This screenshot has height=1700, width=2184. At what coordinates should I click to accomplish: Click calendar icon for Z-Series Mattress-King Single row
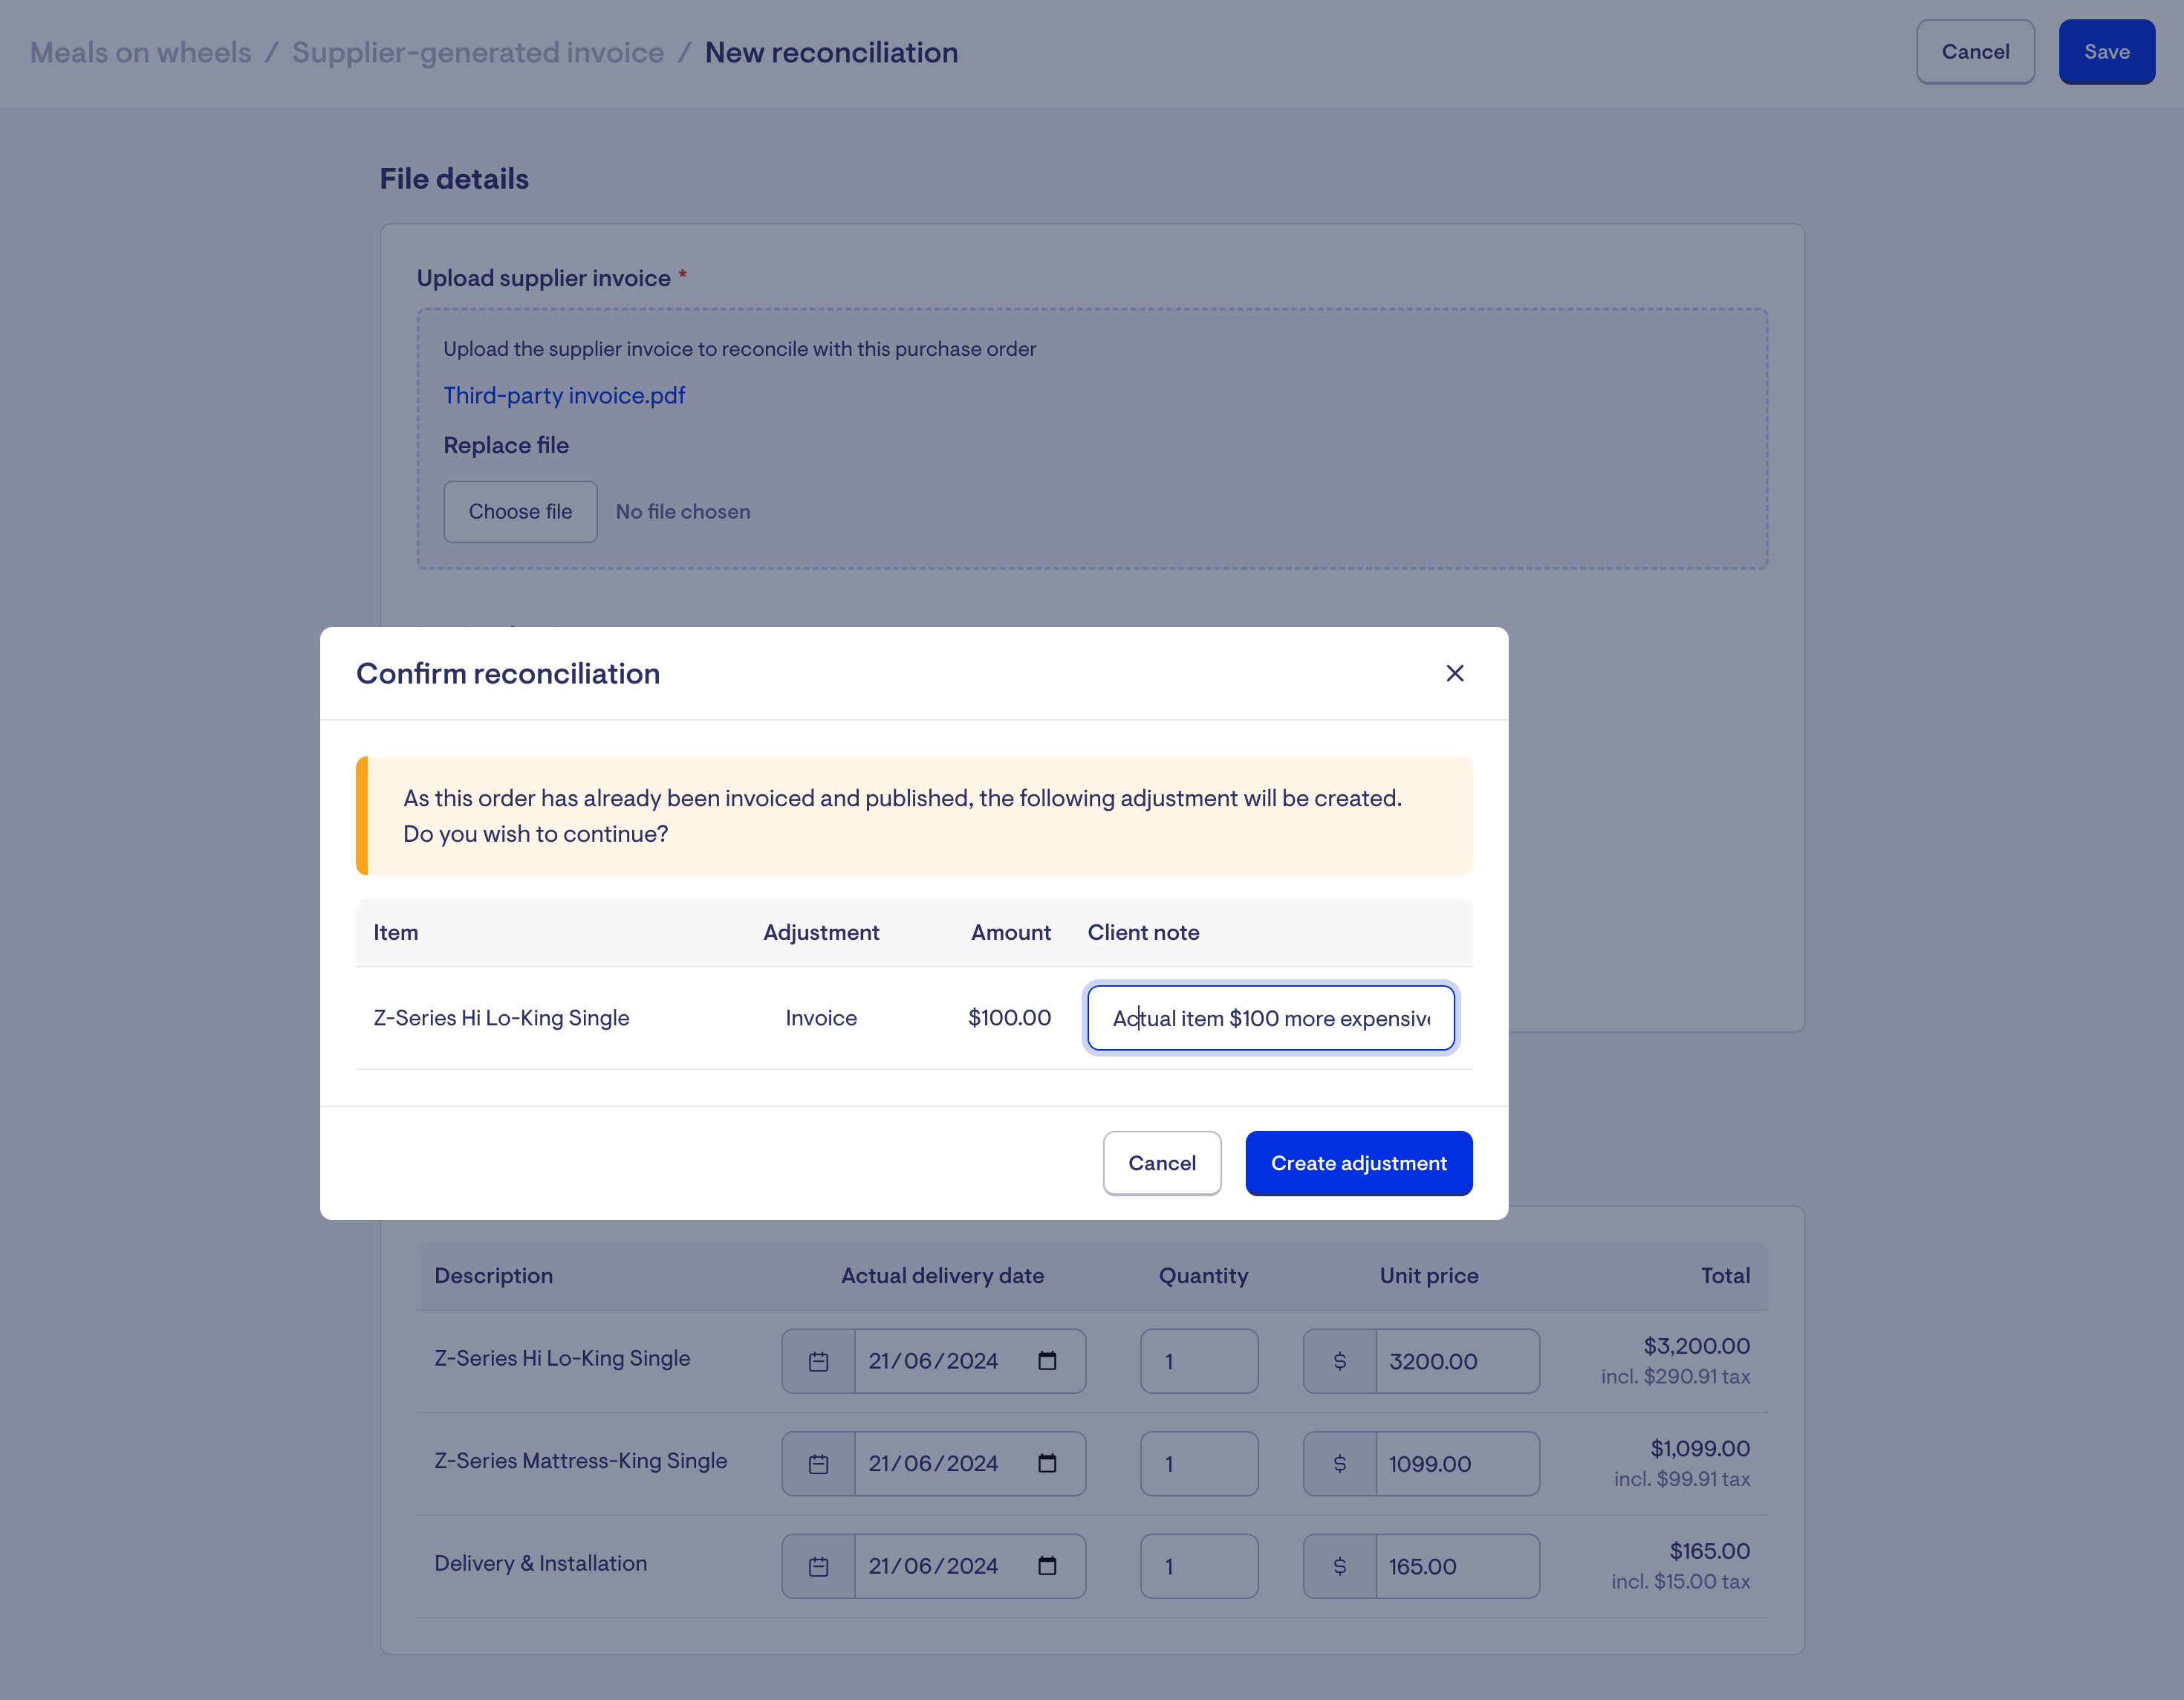tap(818, 1464)
